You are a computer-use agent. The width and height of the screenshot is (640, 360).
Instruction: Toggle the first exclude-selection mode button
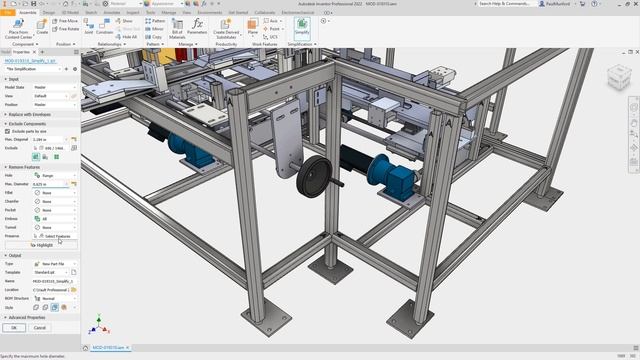[x=36, y=157]
